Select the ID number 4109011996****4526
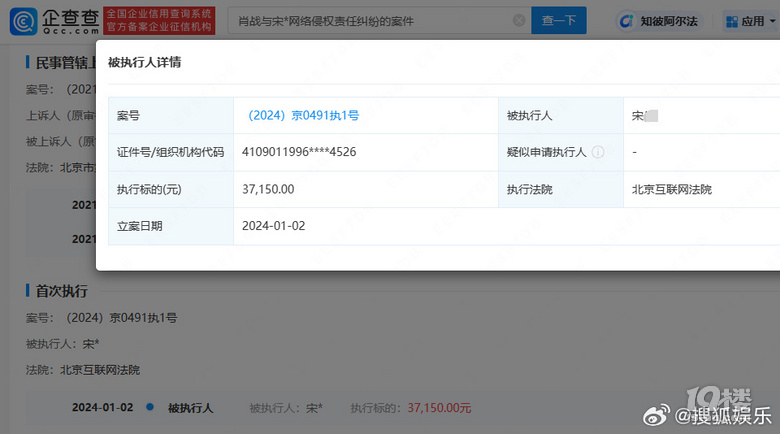780x434 pixels. point(299,152)
